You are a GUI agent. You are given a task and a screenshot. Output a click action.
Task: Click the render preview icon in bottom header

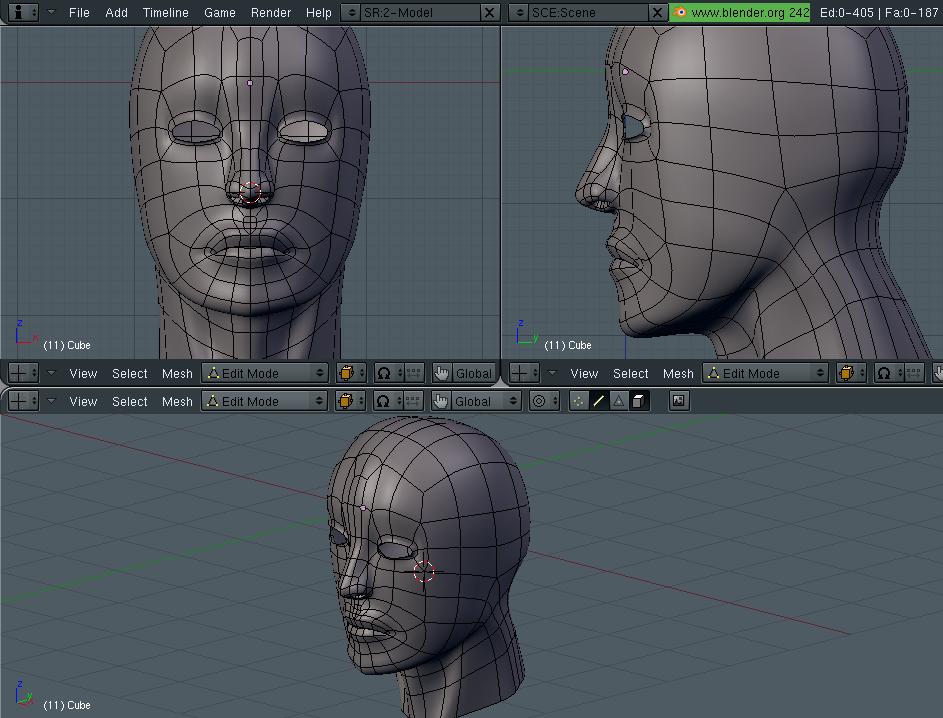pyautogui.click(x=679, y=401)
